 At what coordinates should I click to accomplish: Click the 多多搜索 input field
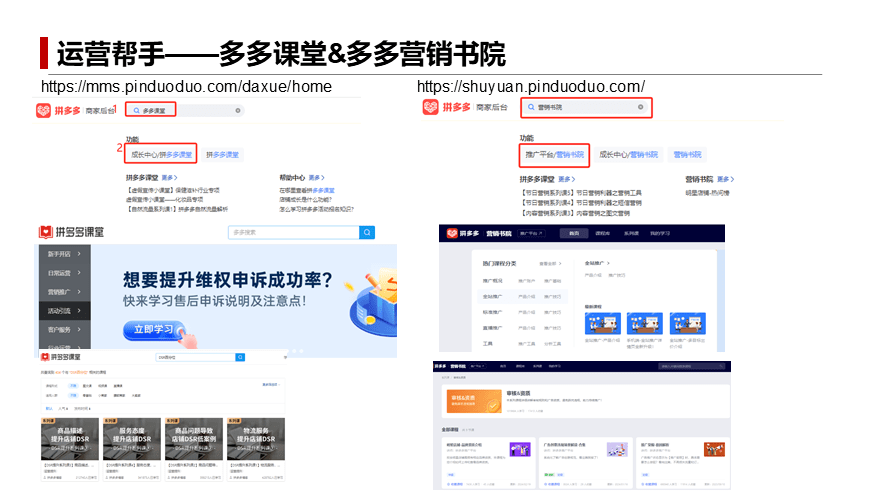(294, 232)
